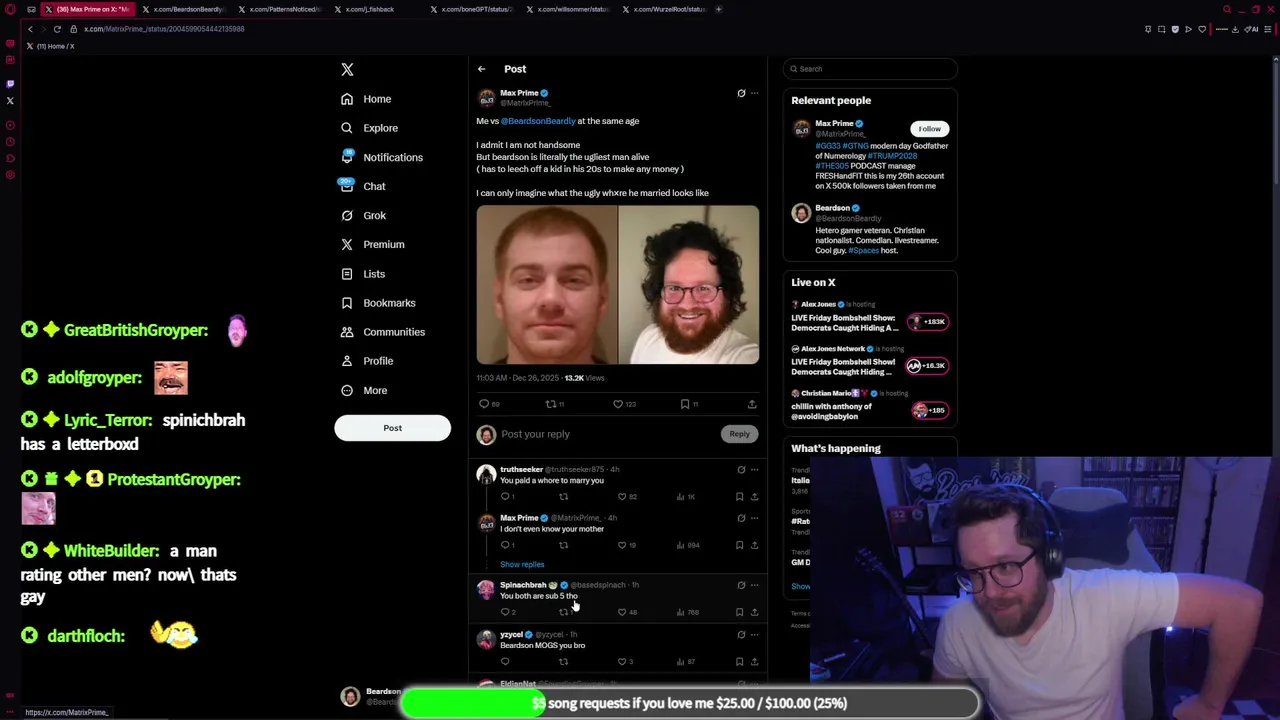The image size is (1280, 720).
Task: Click Grok icon on Spinachbrah's reply
Action: tap(741, 585)
